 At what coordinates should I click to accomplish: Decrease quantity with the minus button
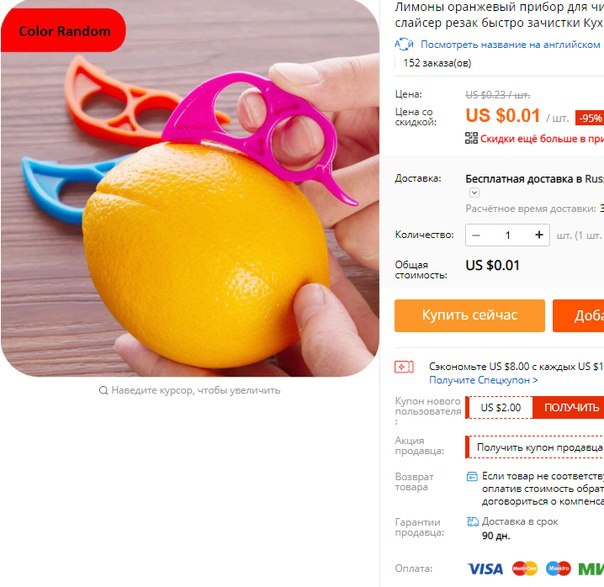tap(476, 235)
